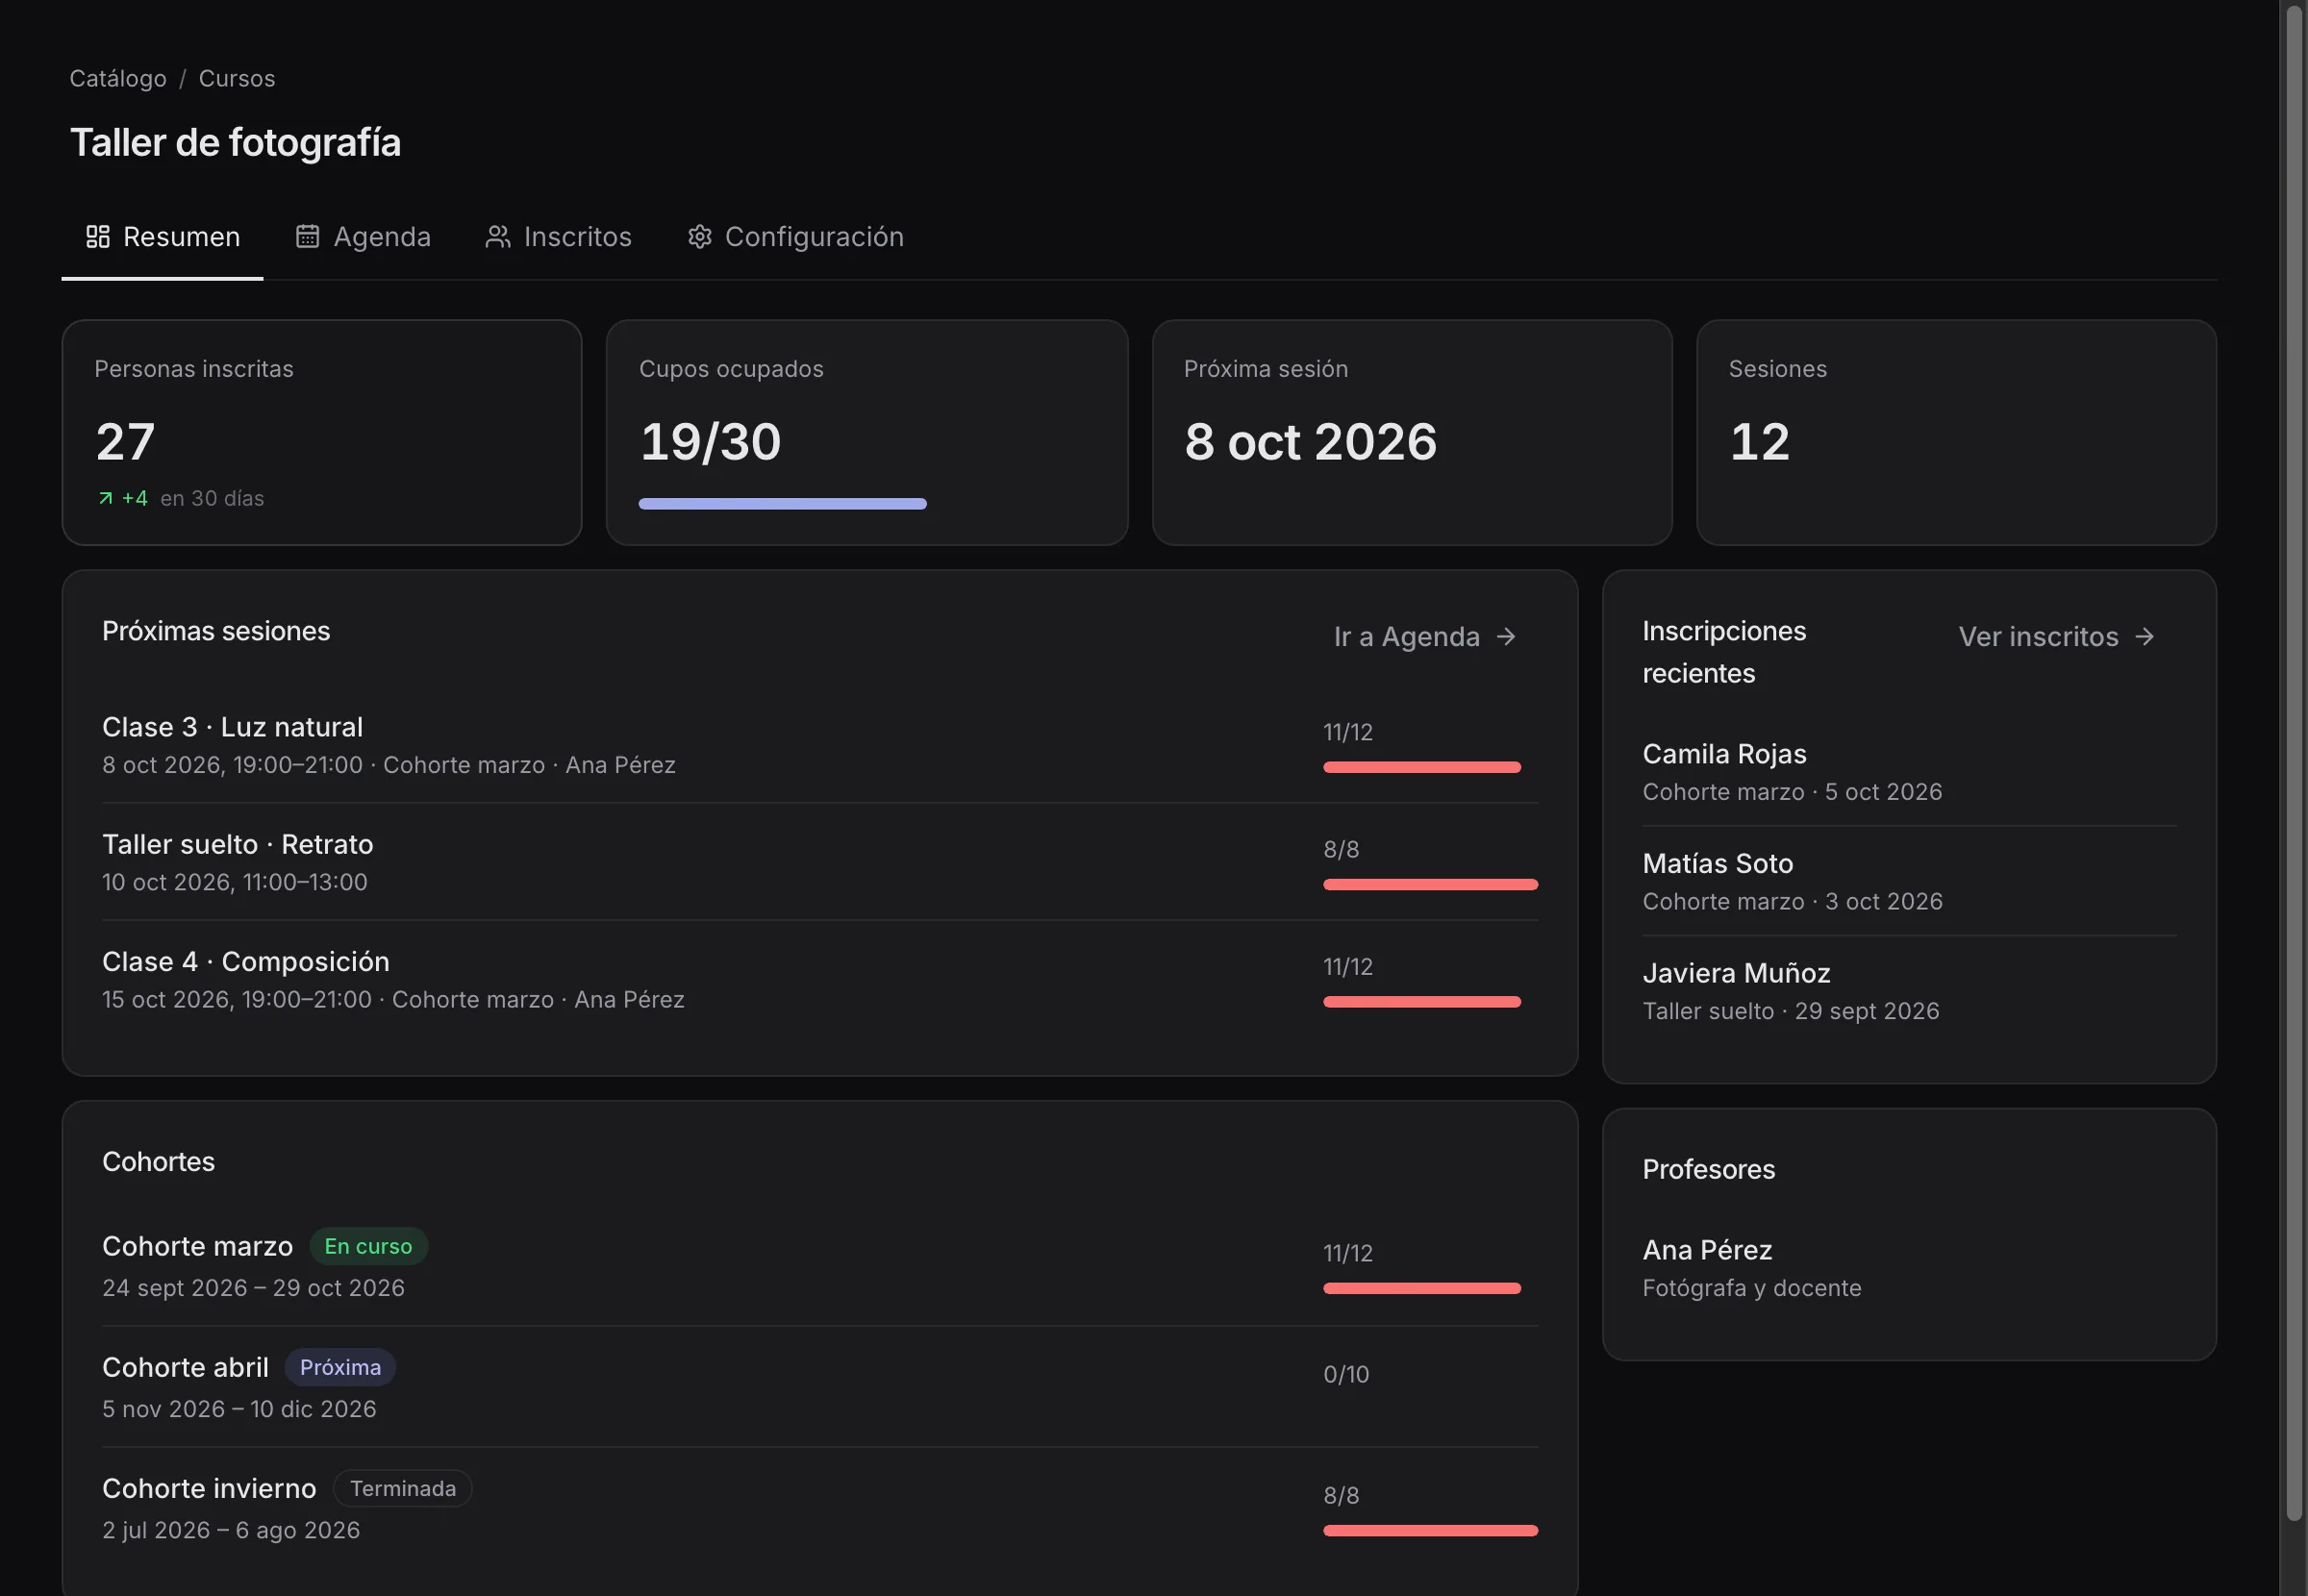Click the gear icon beside Configuración

pos(700,237)
